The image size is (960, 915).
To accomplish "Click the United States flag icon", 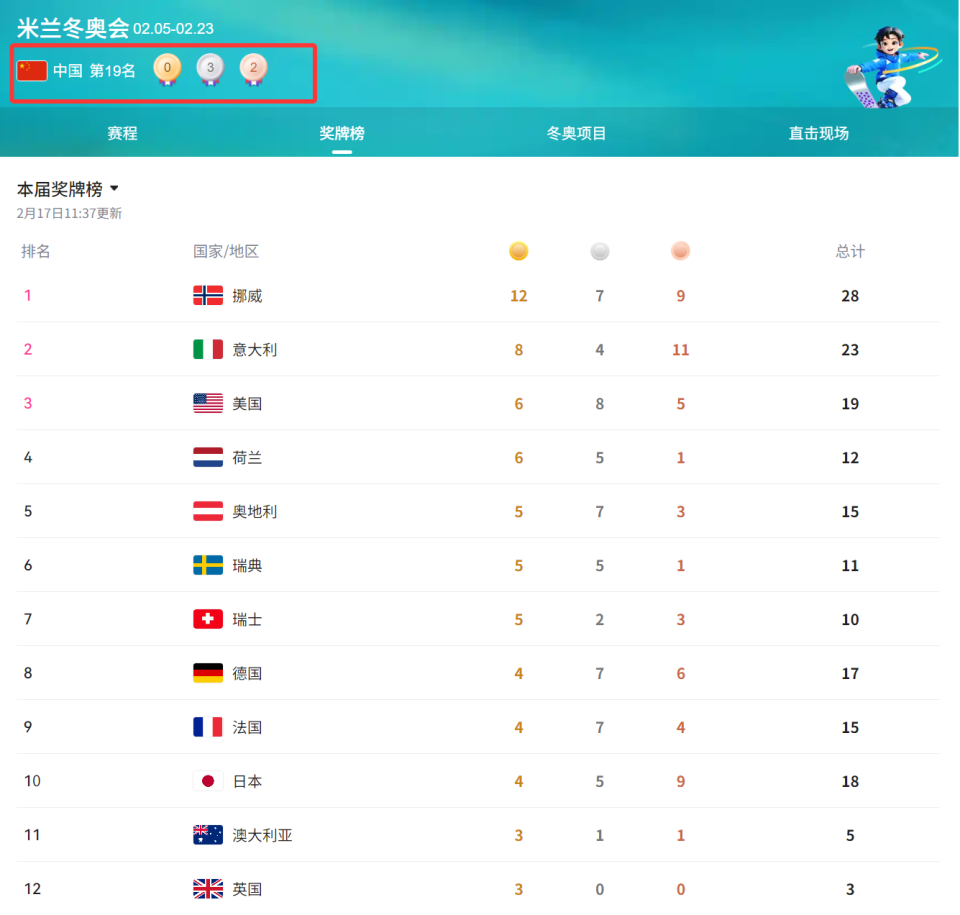I will (207, 403).
